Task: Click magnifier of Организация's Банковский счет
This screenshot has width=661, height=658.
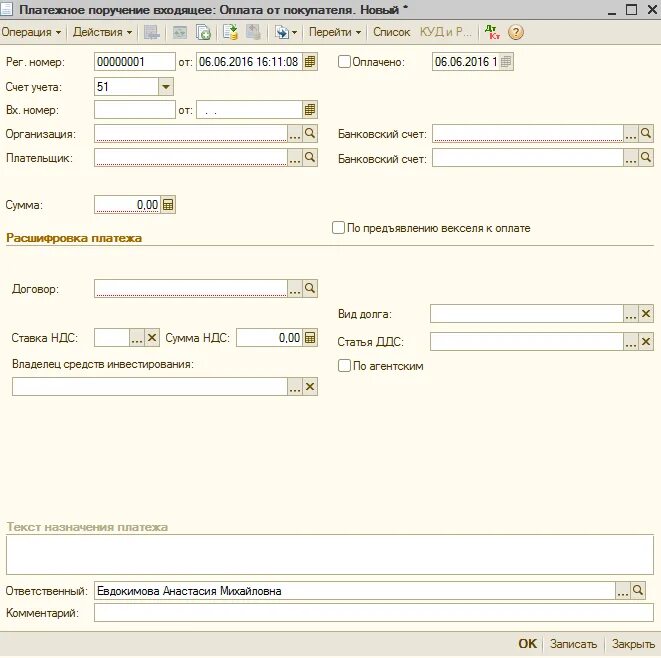Action: point(646,134)
